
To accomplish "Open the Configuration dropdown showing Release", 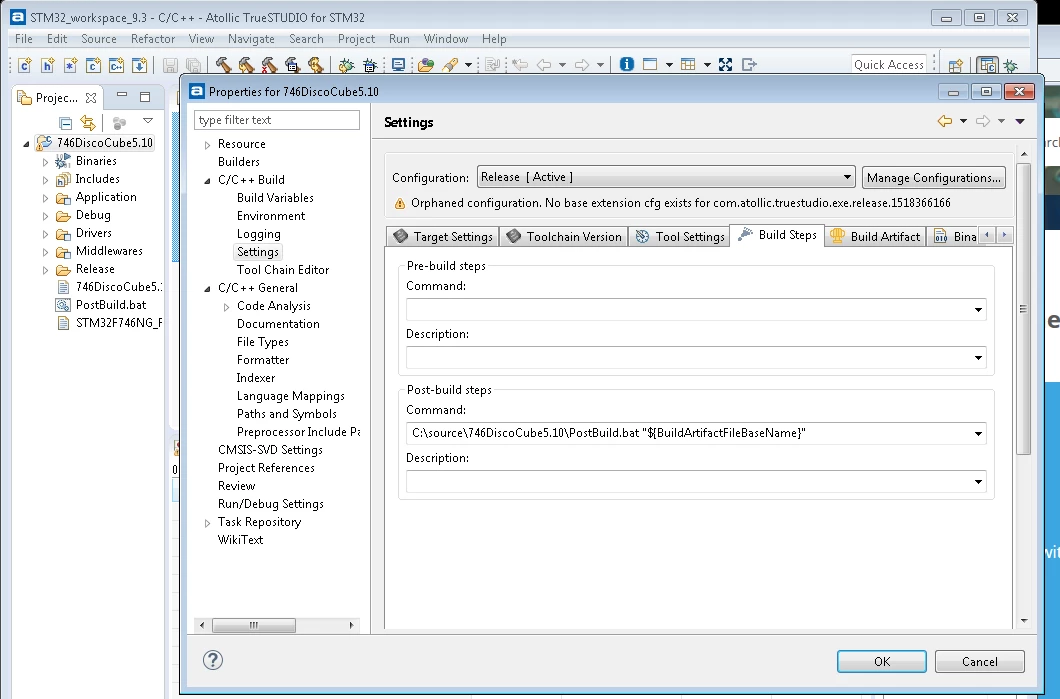I will (x=666, y=177).
